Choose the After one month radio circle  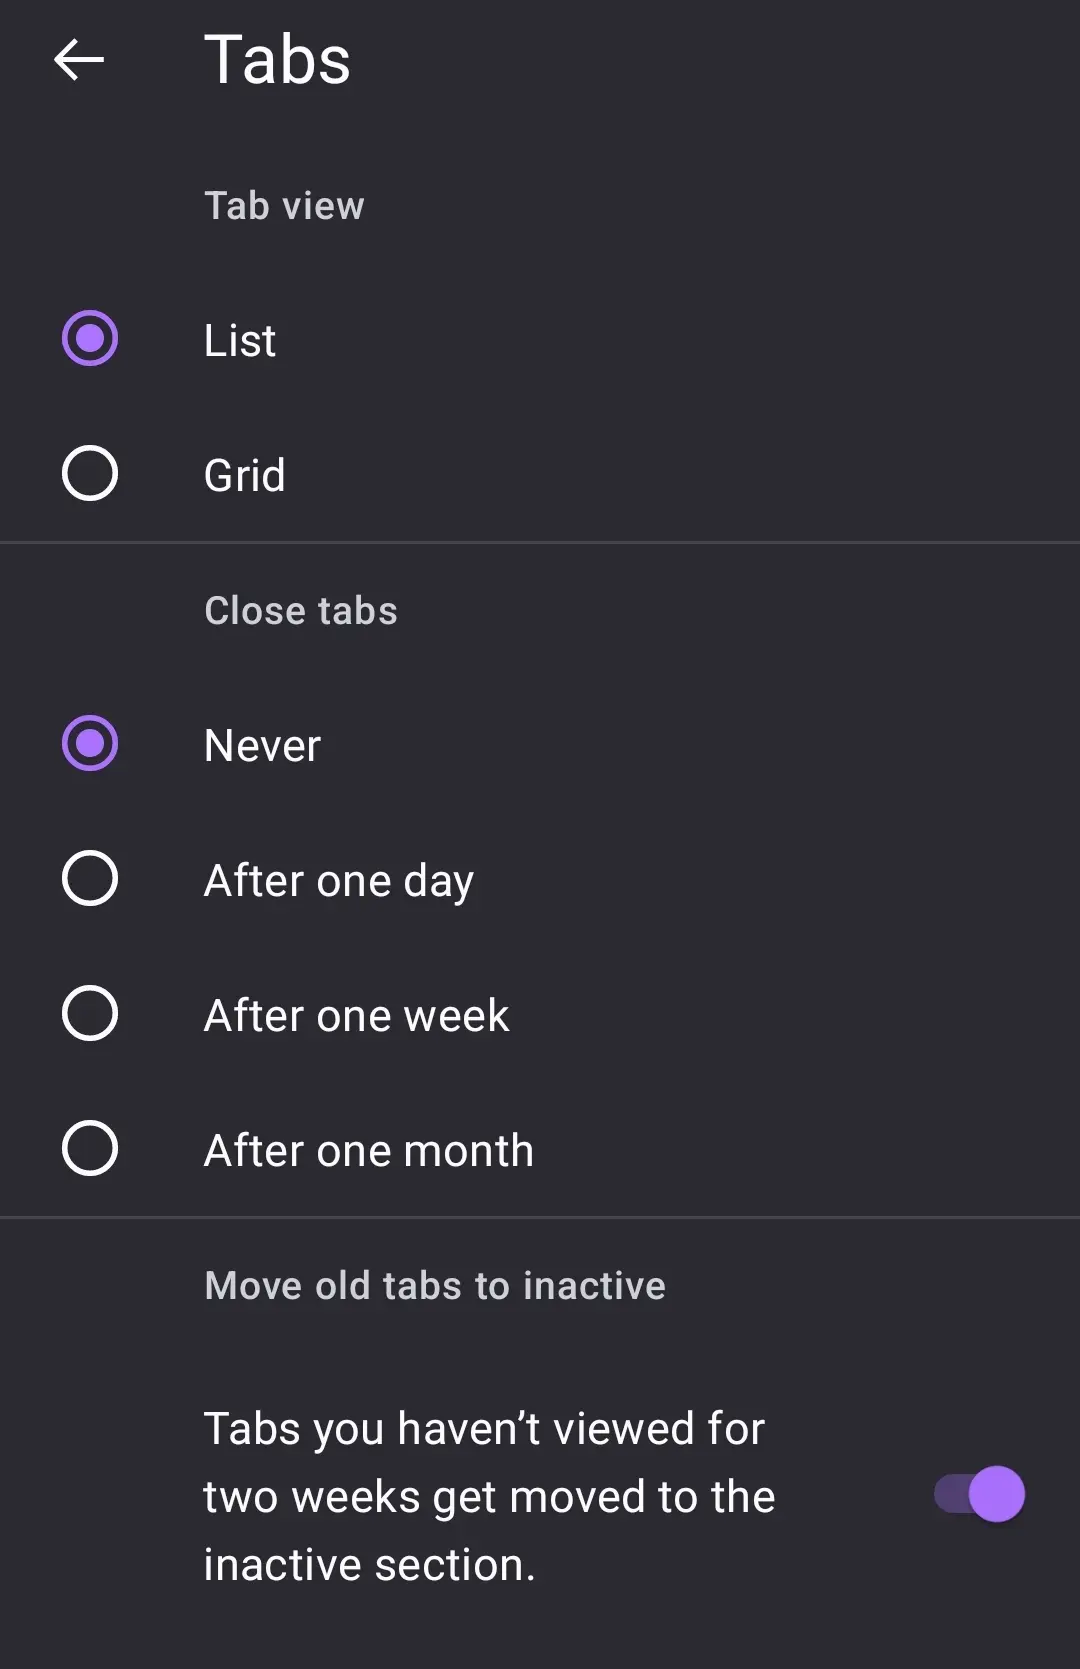click(x=90, y=1148)
